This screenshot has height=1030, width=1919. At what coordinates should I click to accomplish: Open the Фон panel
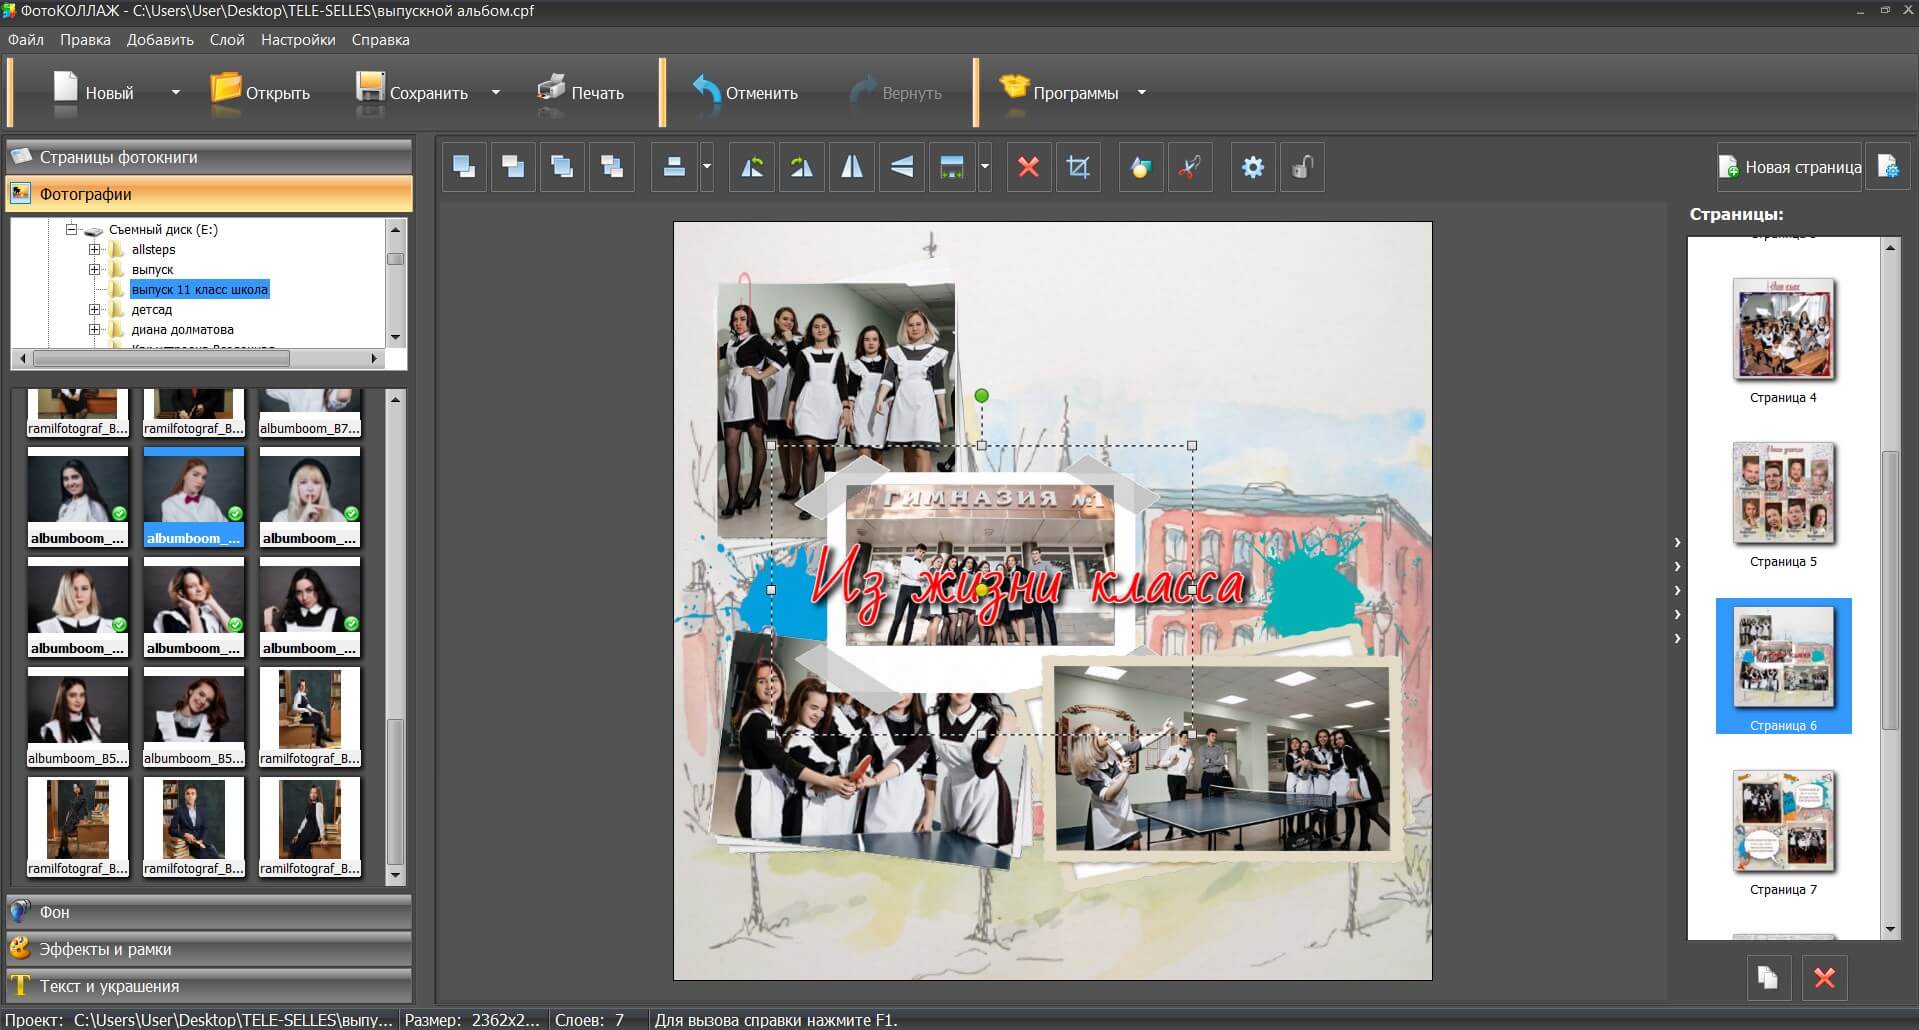pyautogui.click(x=209, y=912)
